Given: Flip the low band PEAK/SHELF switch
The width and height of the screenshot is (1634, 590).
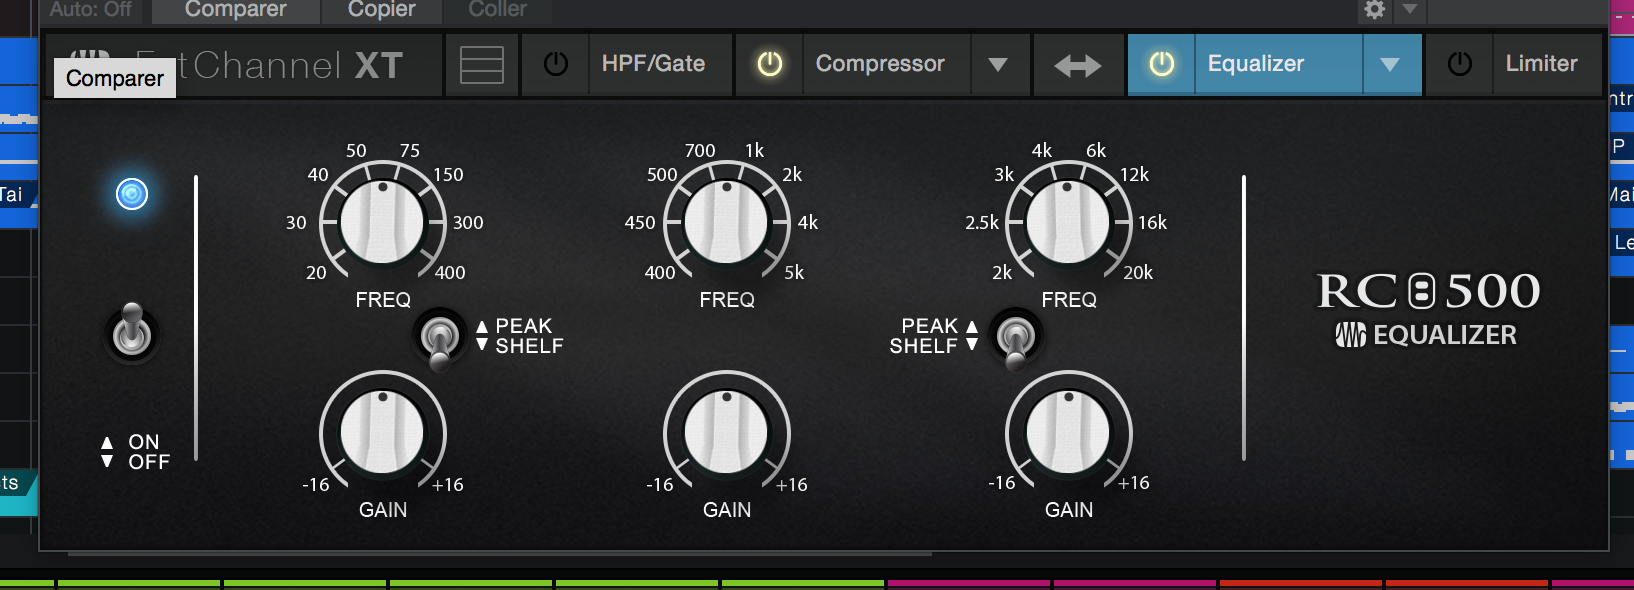Looking at the screenshot, I should (440, 338).
